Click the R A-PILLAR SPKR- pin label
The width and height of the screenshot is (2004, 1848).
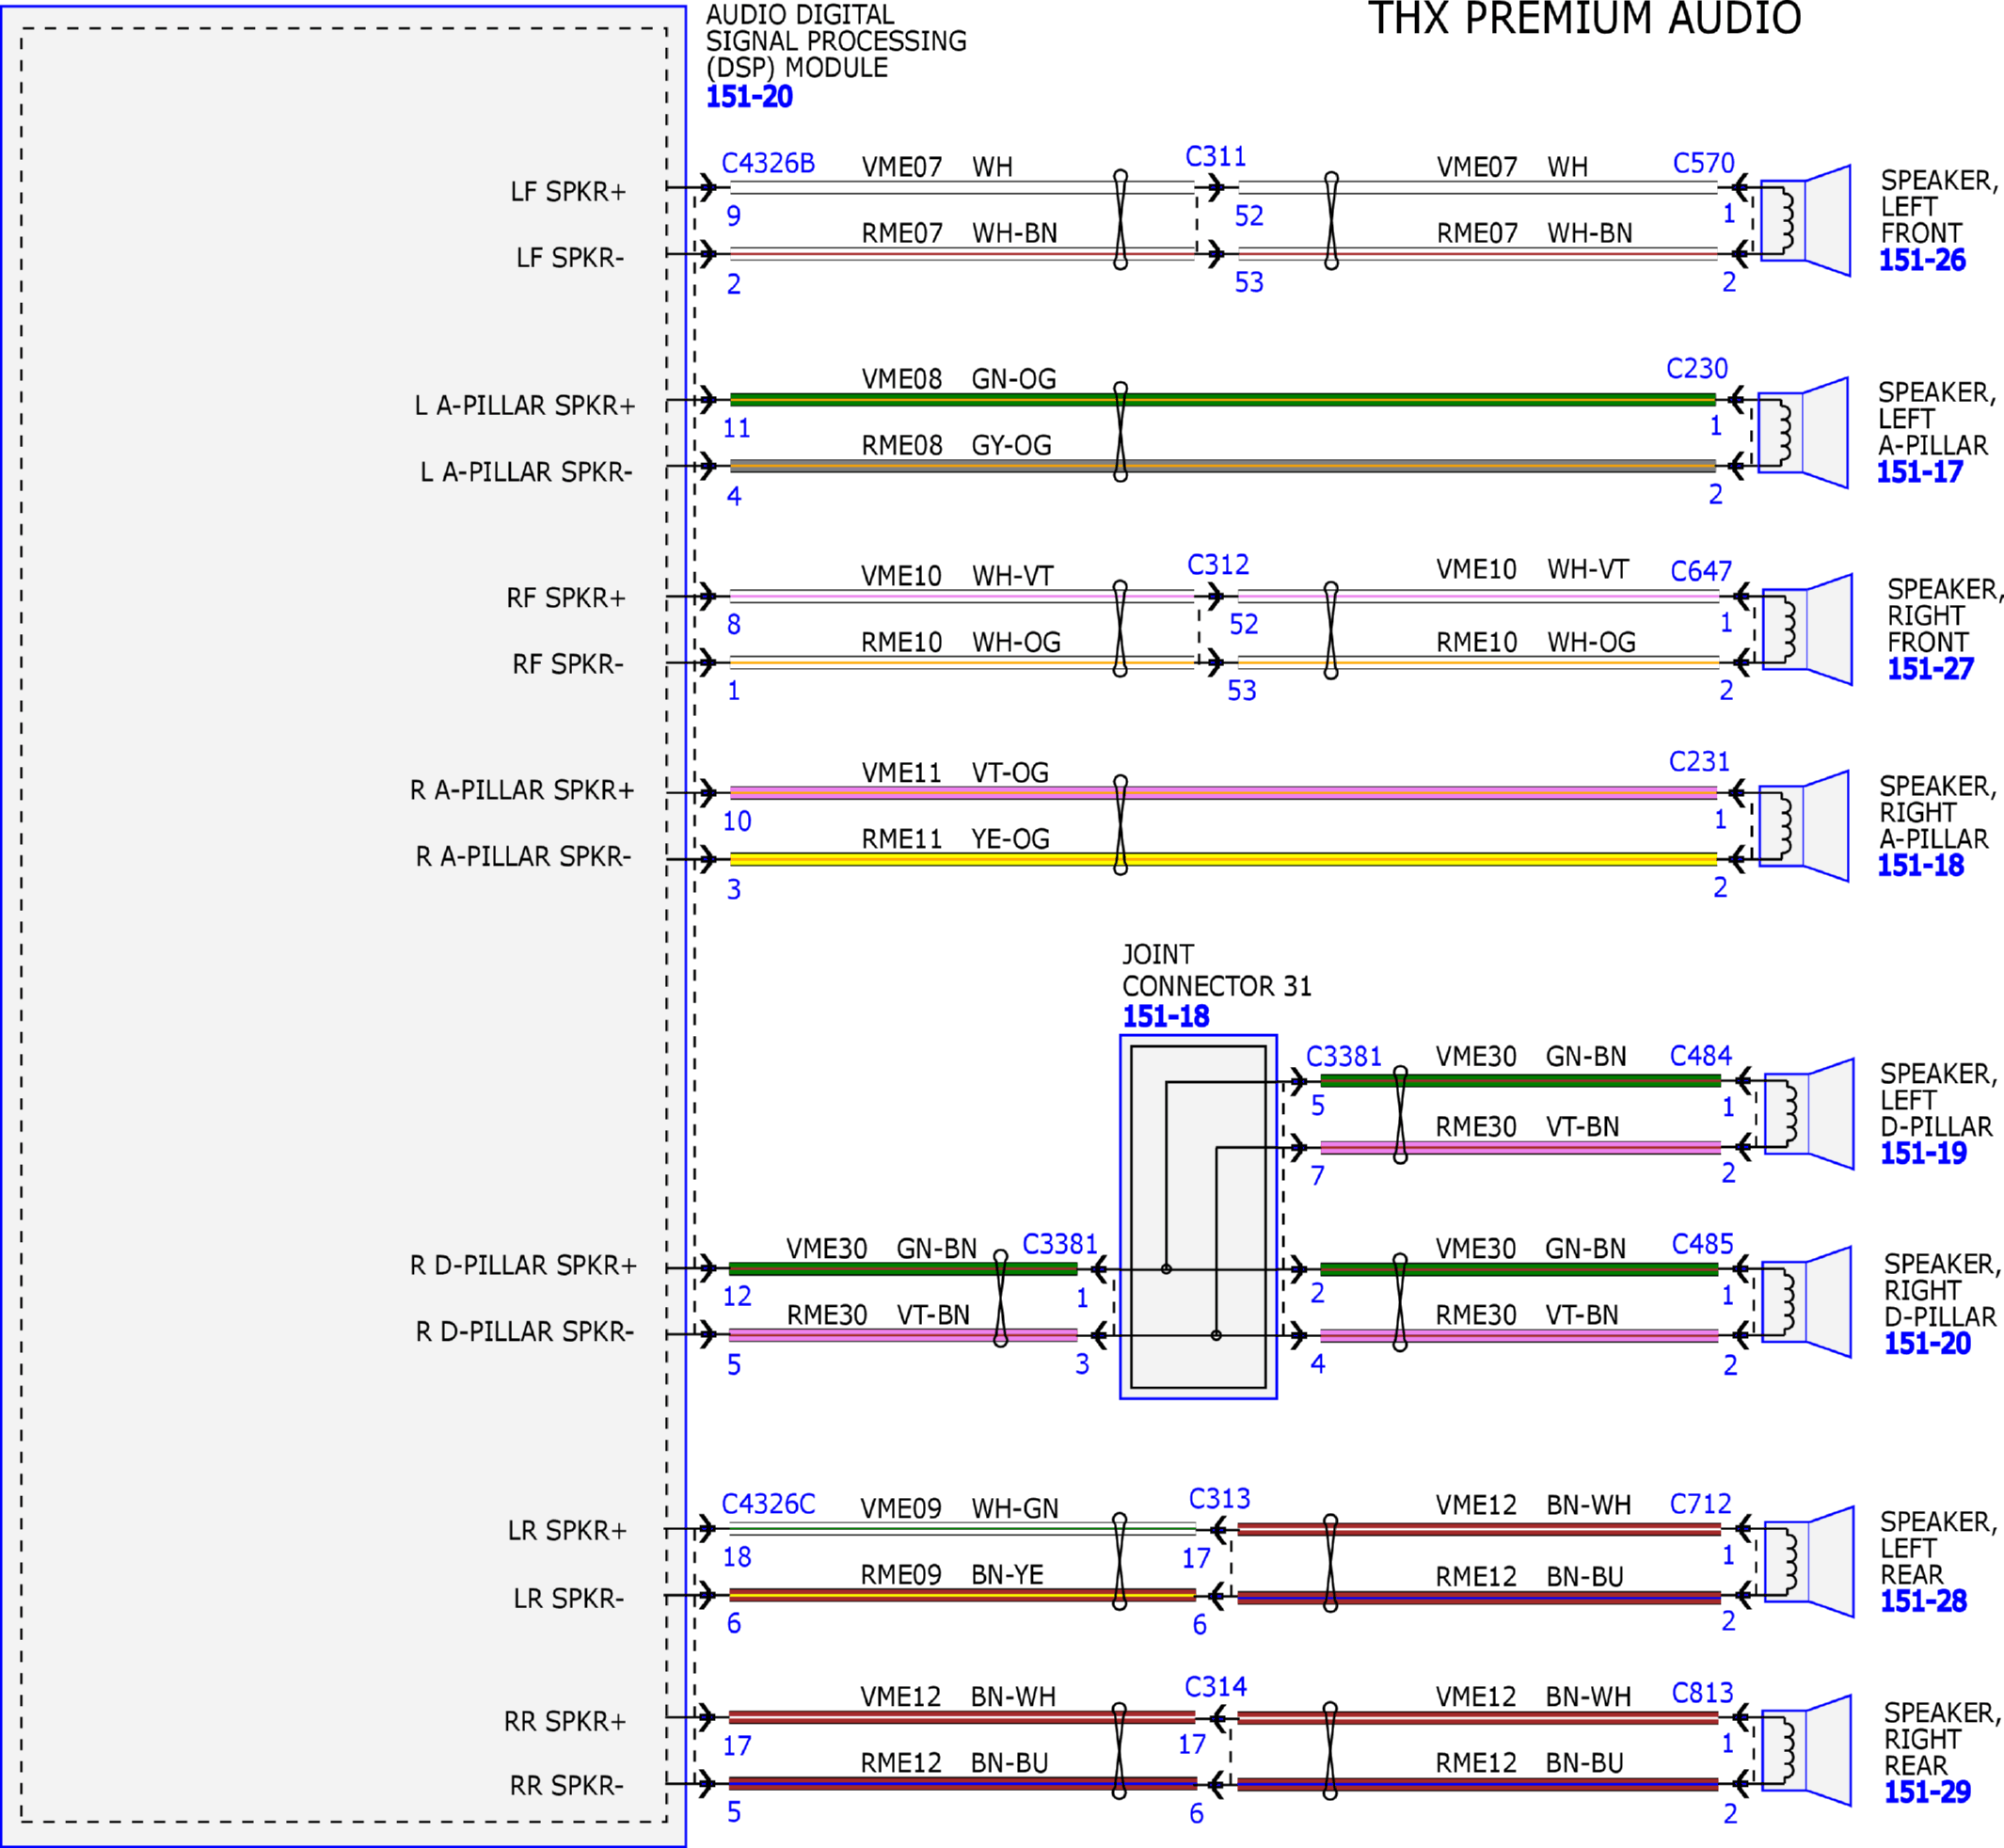pos(524,857)
